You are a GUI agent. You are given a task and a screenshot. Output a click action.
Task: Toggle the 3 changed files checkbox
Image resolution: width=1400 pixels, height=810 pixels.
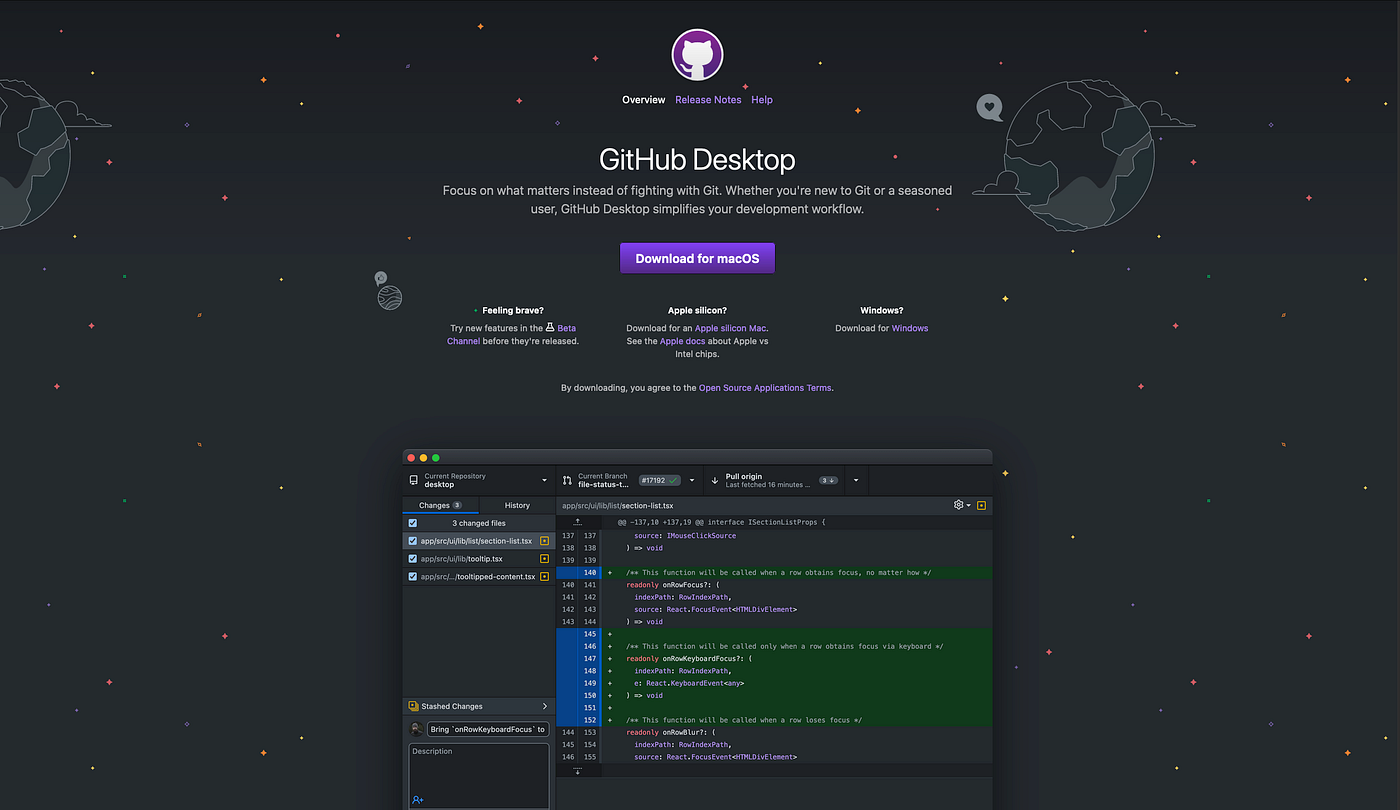(412, 523)
